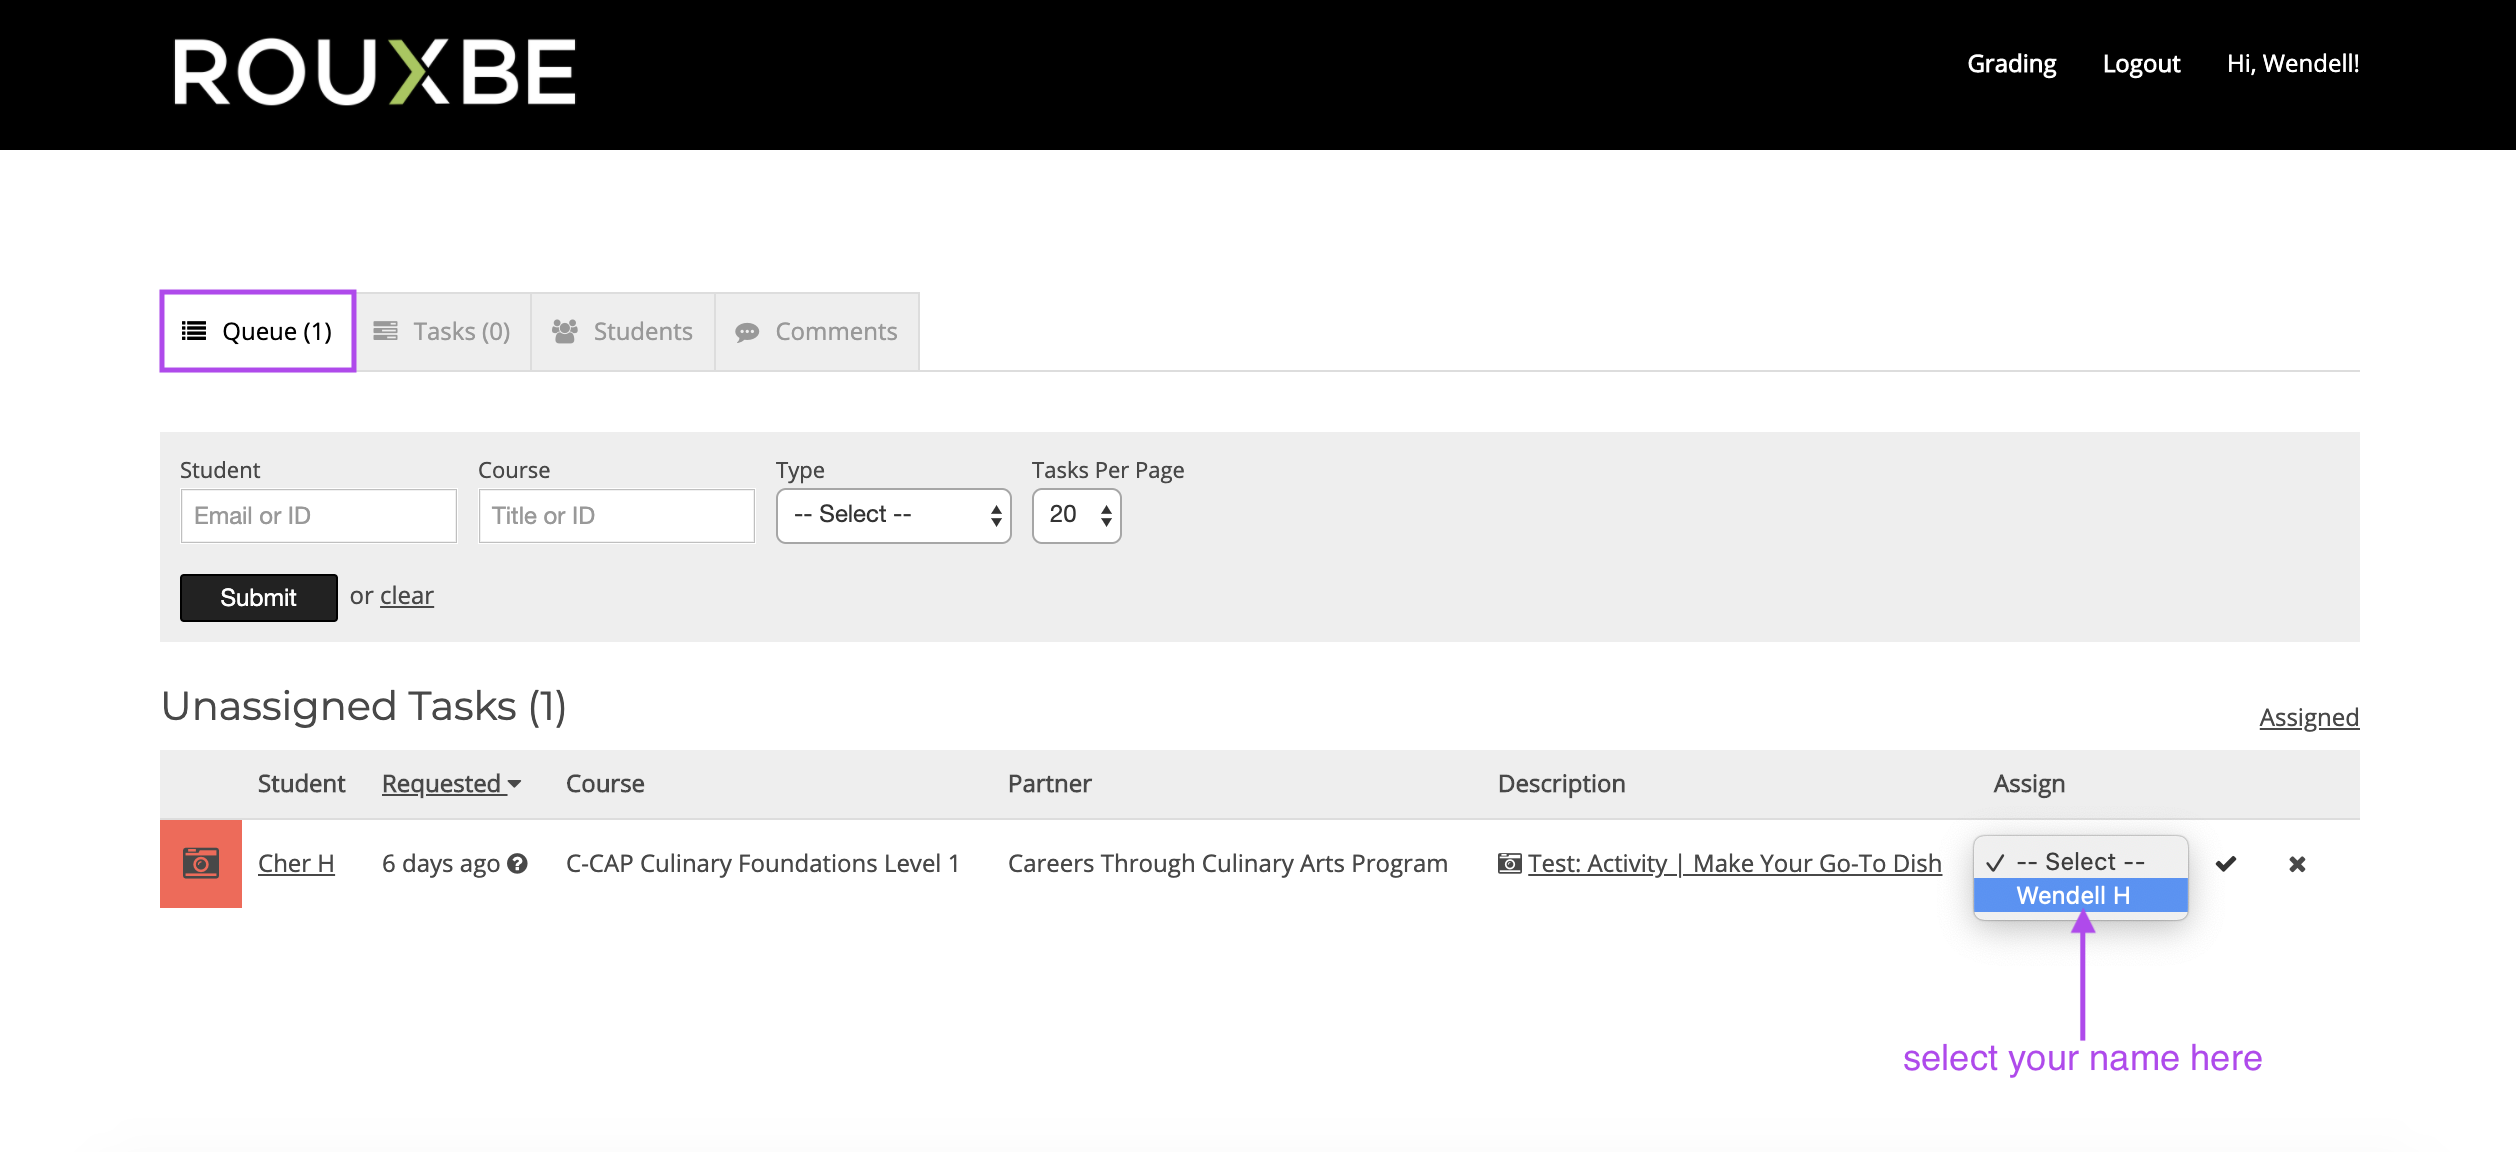Select Wendell H in the Assign dropdown

pos(2081,895)
